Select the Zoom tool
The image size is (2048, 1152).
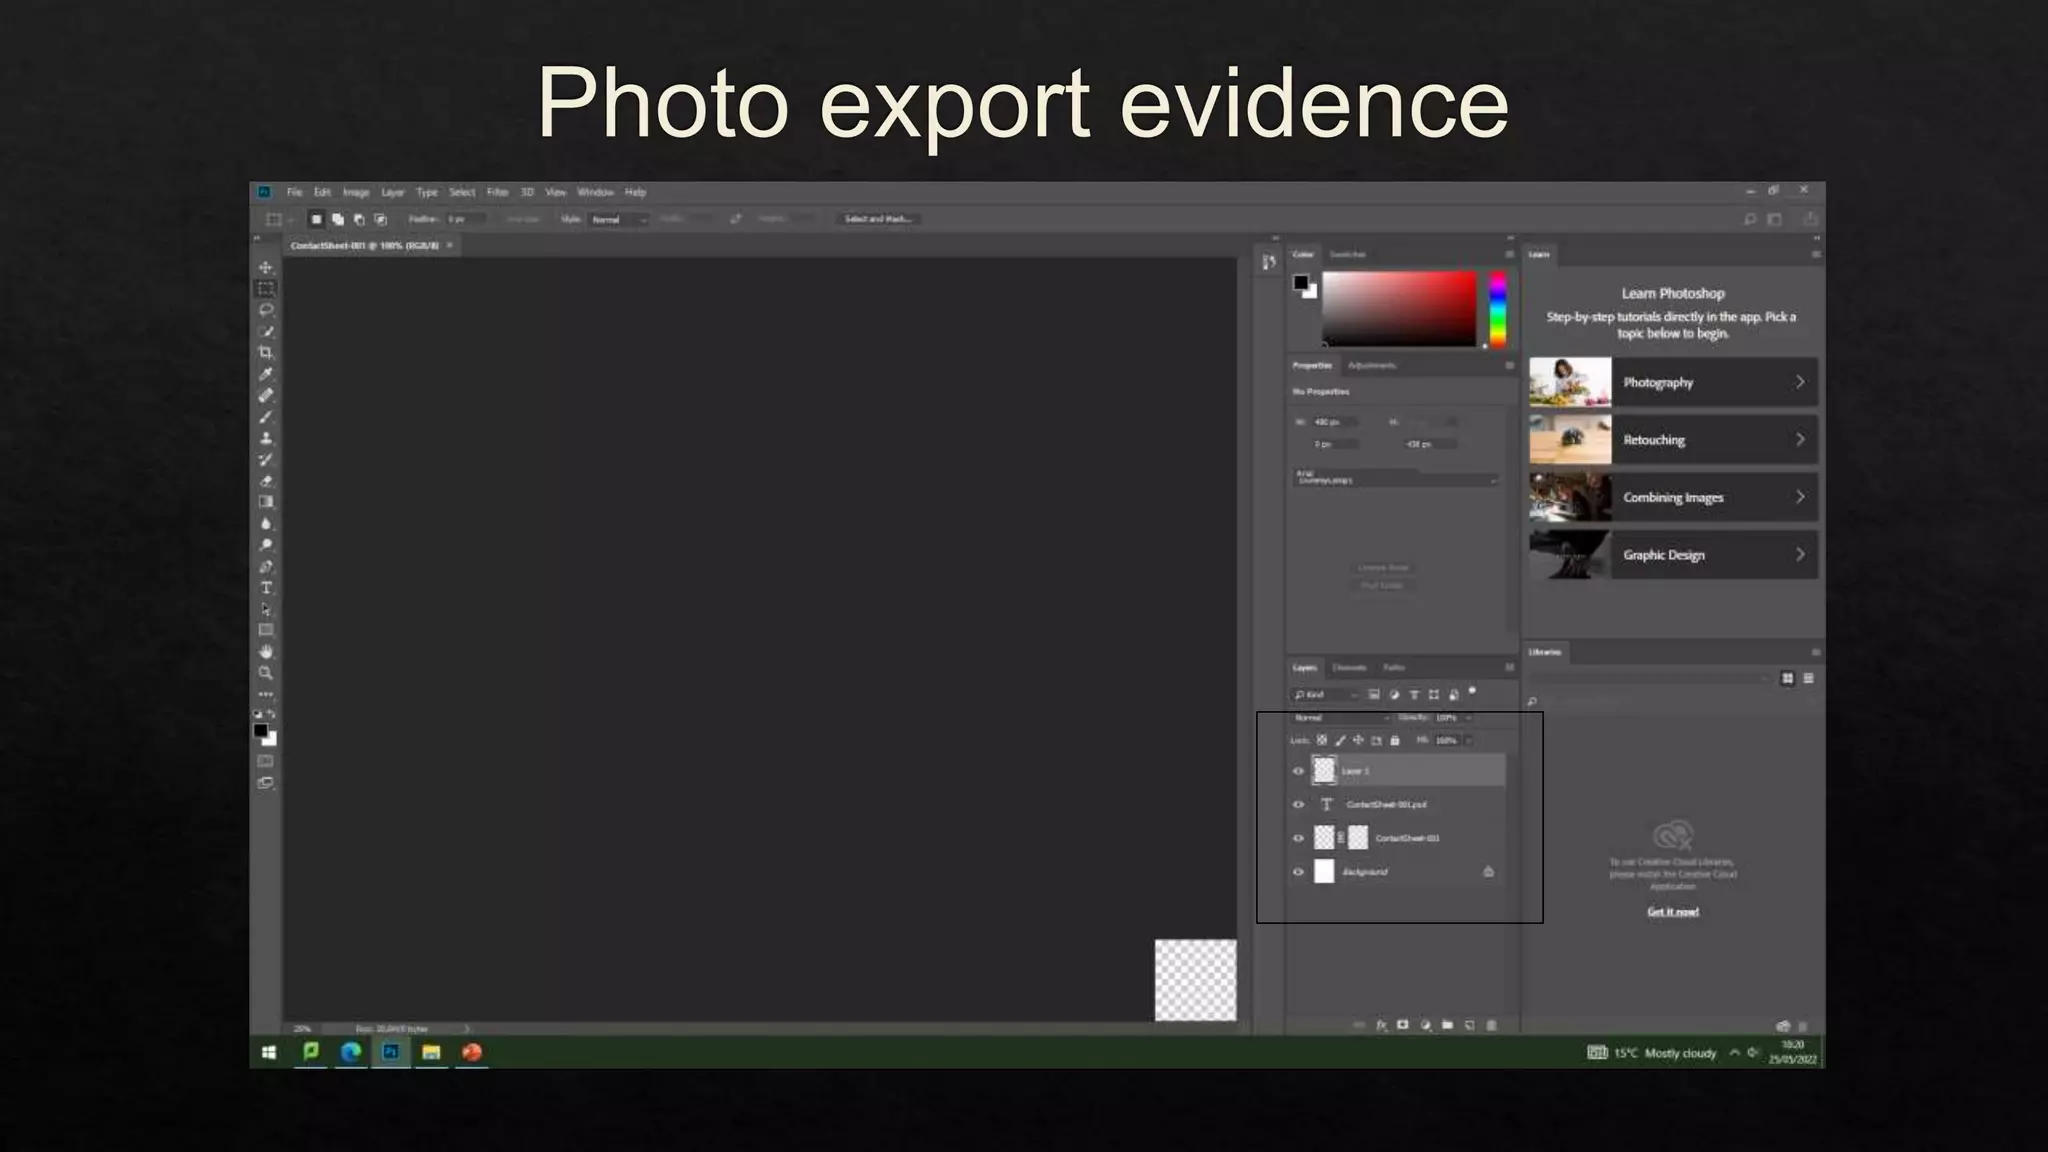click(266, 673)
